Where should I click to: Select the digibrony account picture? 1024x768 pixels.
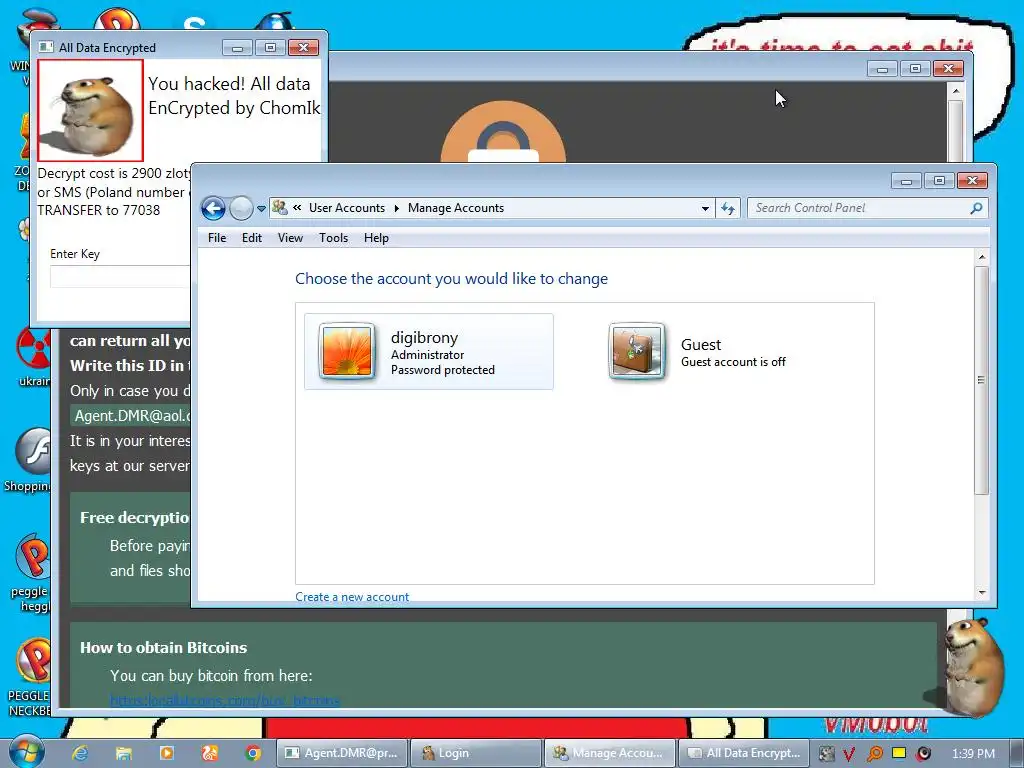347,351
